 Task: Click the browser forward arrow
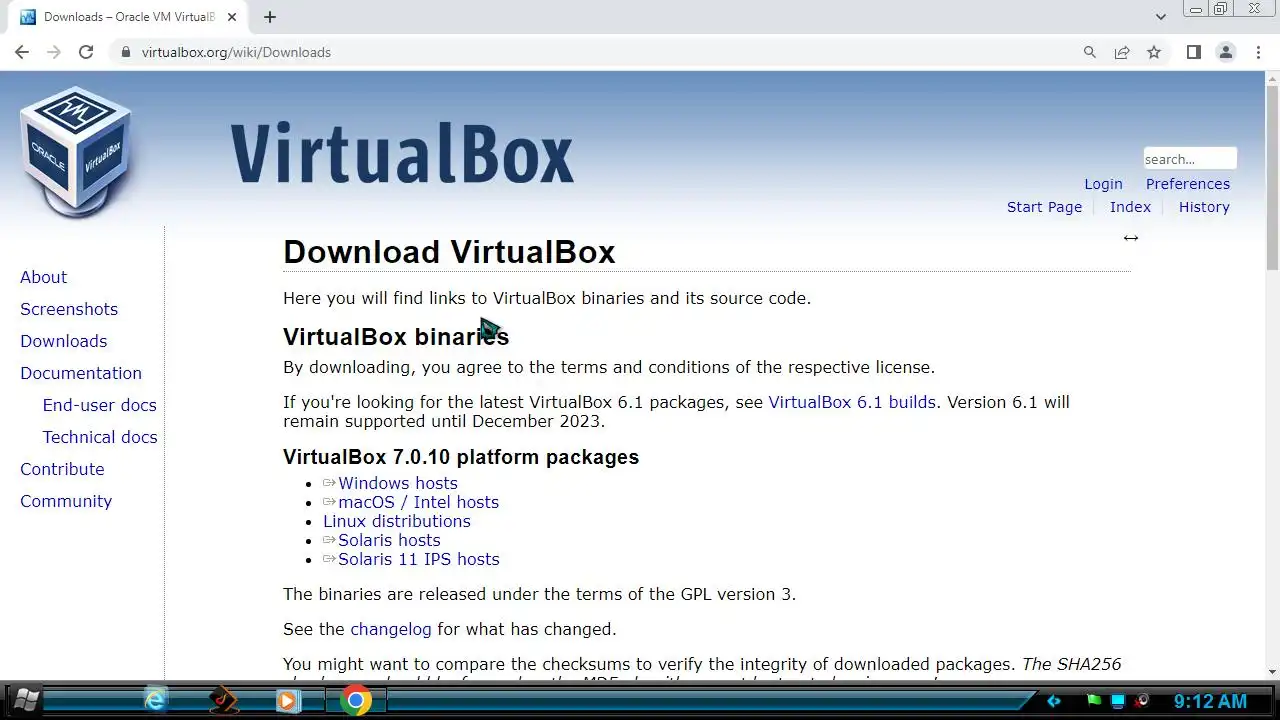(54, 52)
